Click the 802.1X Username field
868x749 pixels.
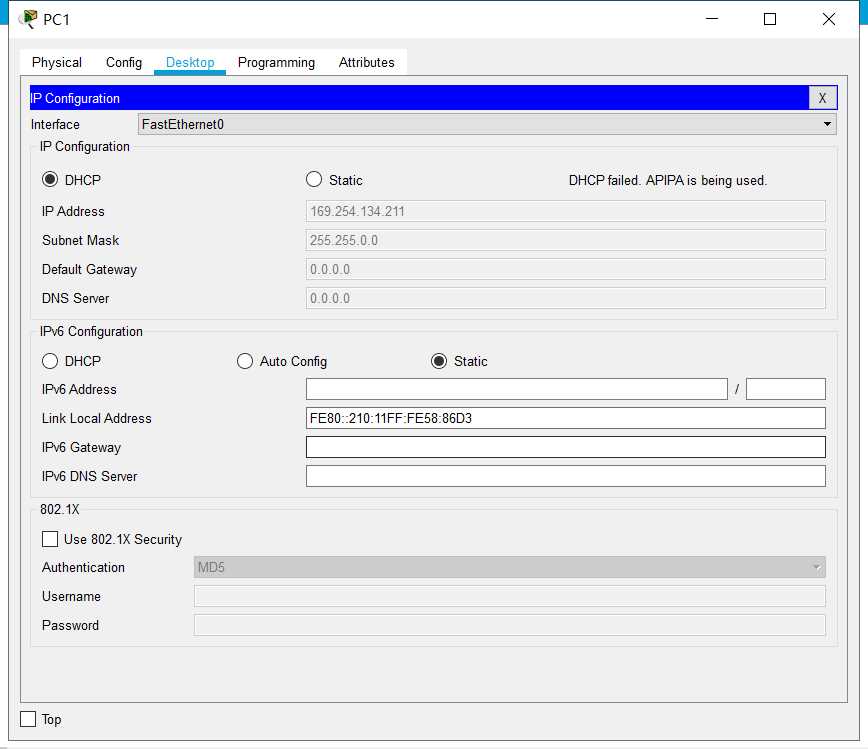tap(509, 596)
